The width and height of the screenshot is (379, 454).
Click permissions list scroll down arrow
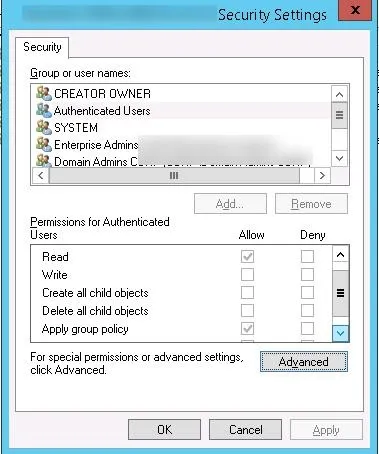point(340,333)
